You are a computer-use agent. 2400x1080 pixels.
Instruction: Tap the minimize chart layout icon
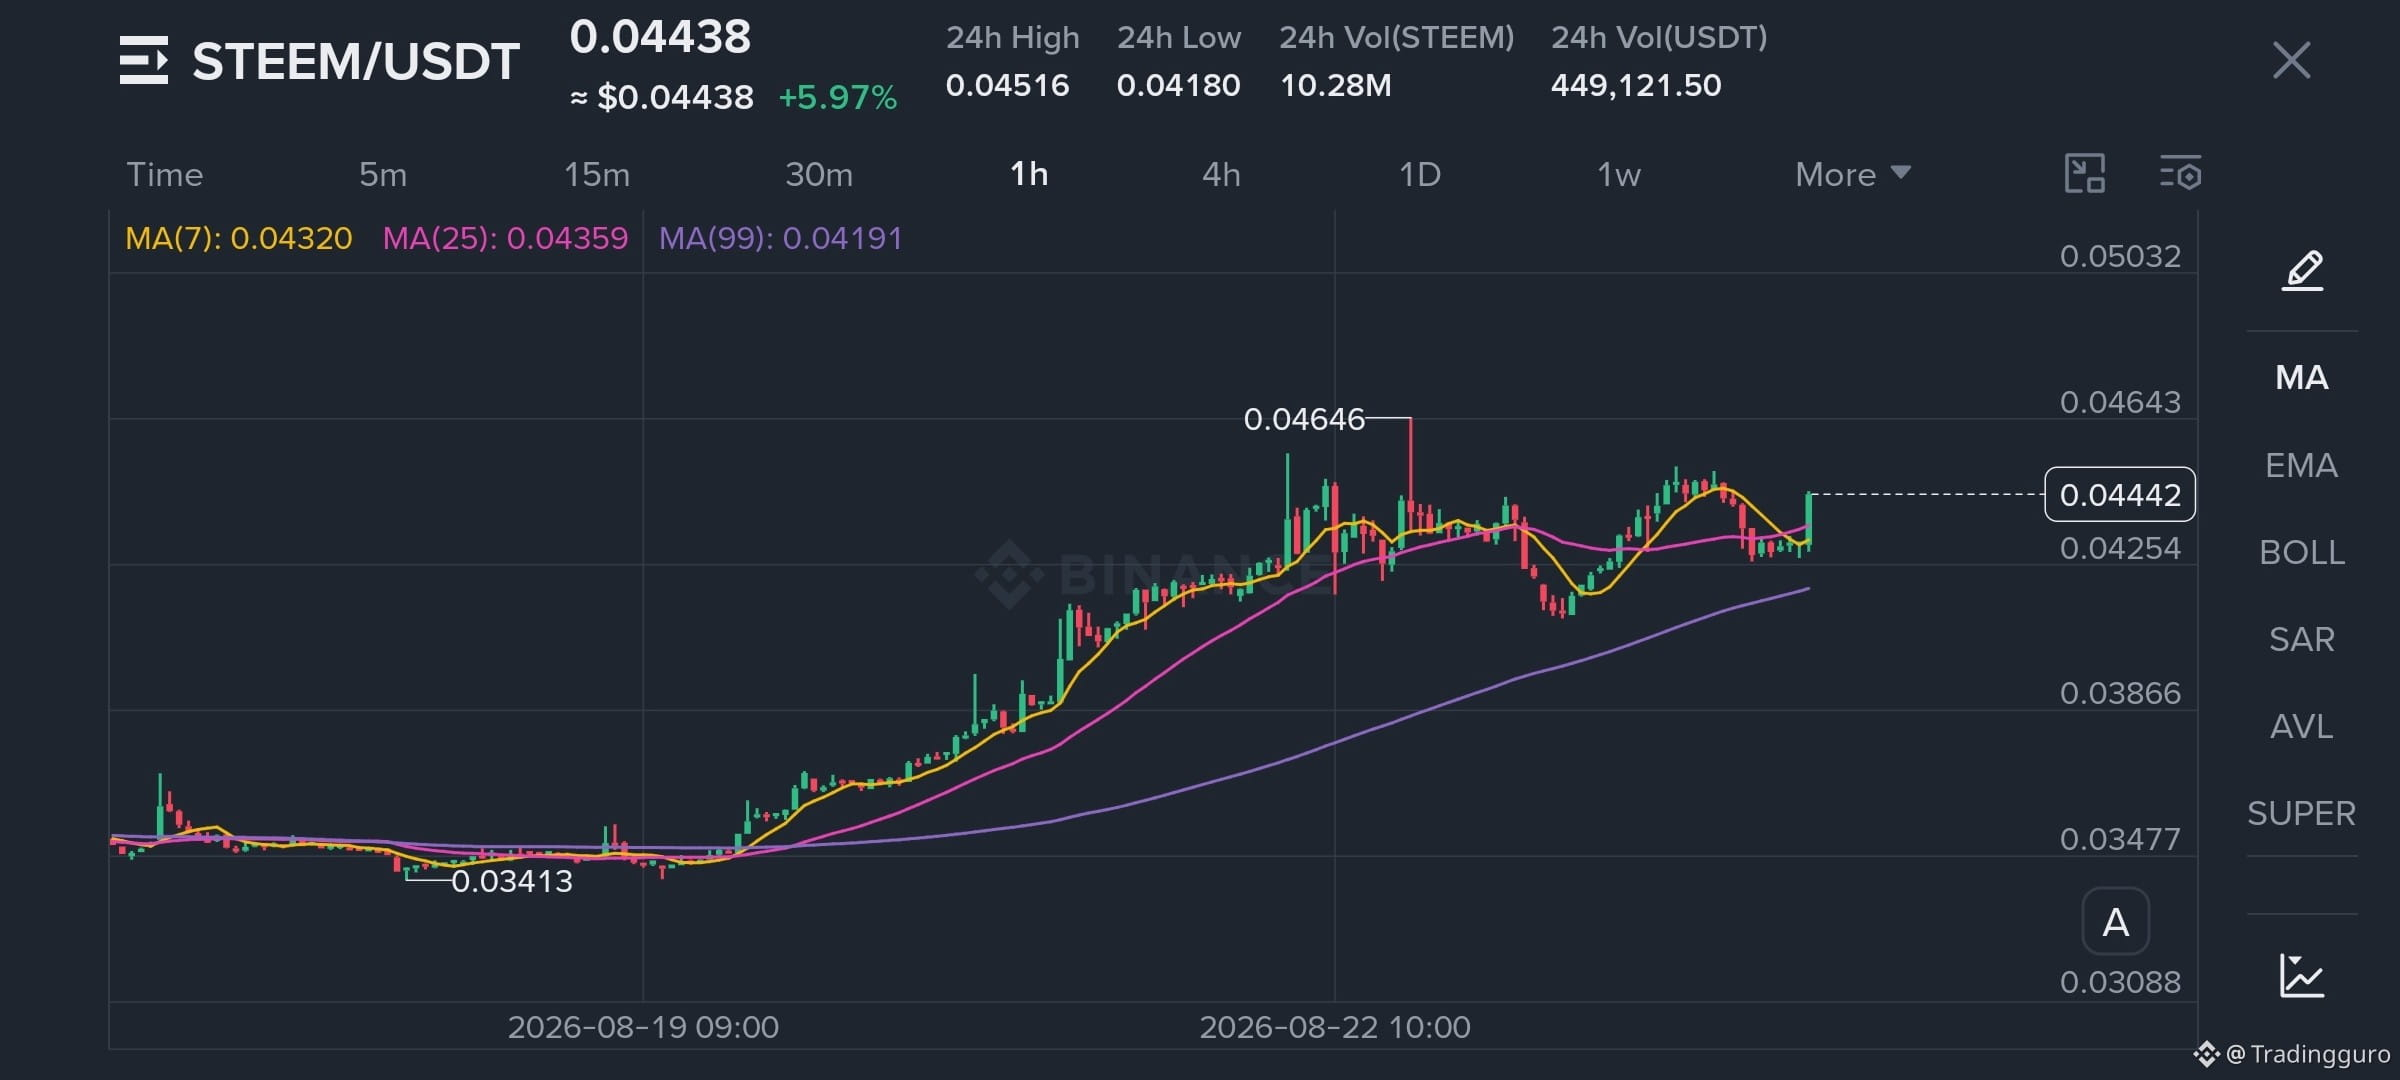(2085, 174)
